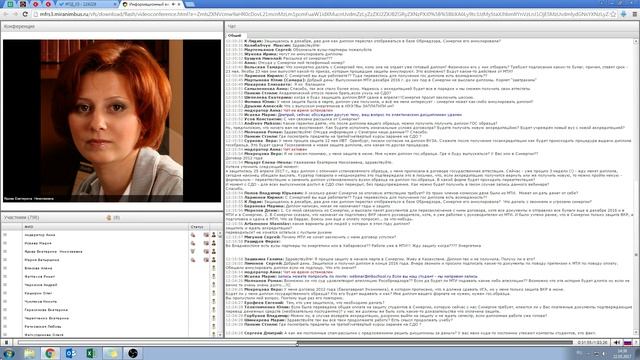Click the ФИО column header
This screenshot has width=640, height=360.
(x=105, y=227)
